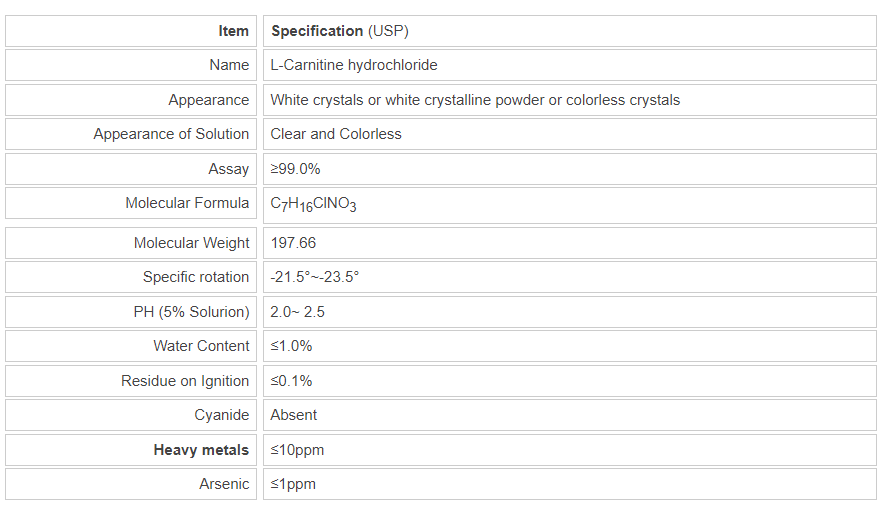Screen dimensions: 885x511
Task: Click the Clear and Colorless value
Action: pos(336,134)
